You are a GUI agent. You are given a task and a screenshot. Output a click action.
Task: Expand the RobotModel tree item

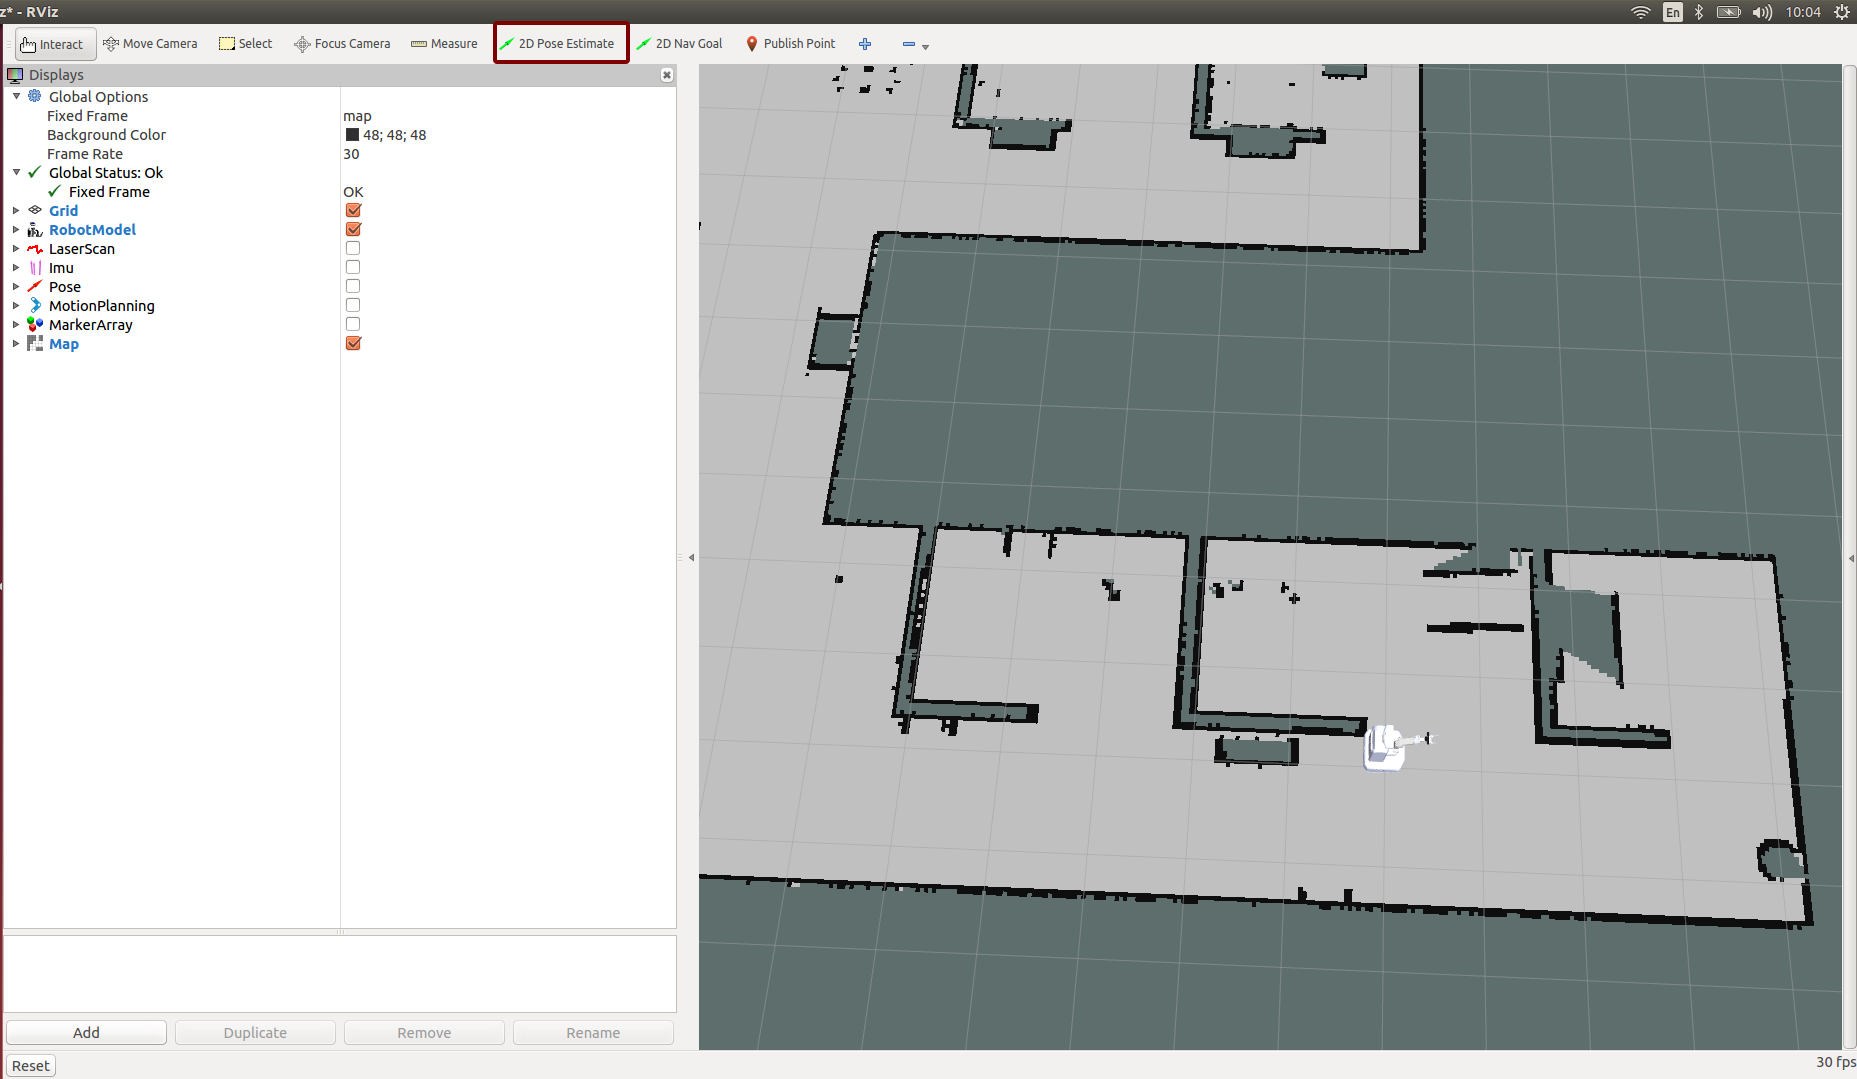click(x=16, y=230)
